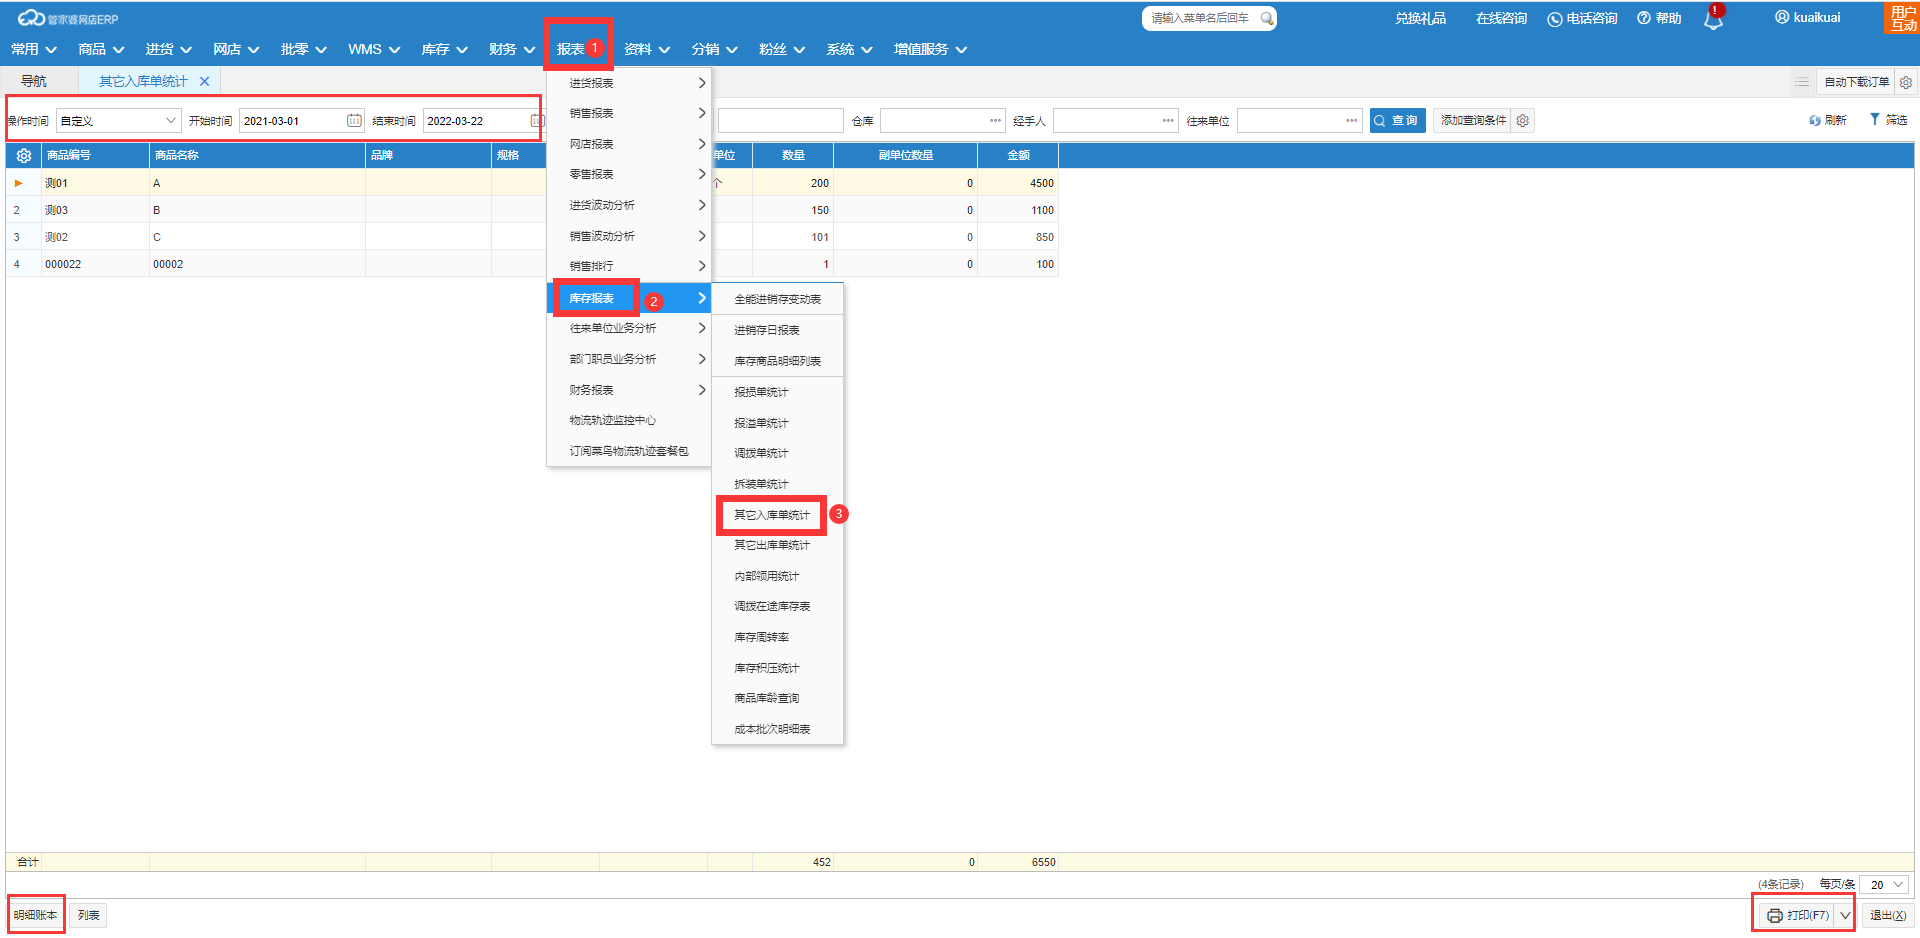Open the 财务报表 submenu
Image resolution: width=1920 pixels, height=938 pixels.
[x=628, y=390]
